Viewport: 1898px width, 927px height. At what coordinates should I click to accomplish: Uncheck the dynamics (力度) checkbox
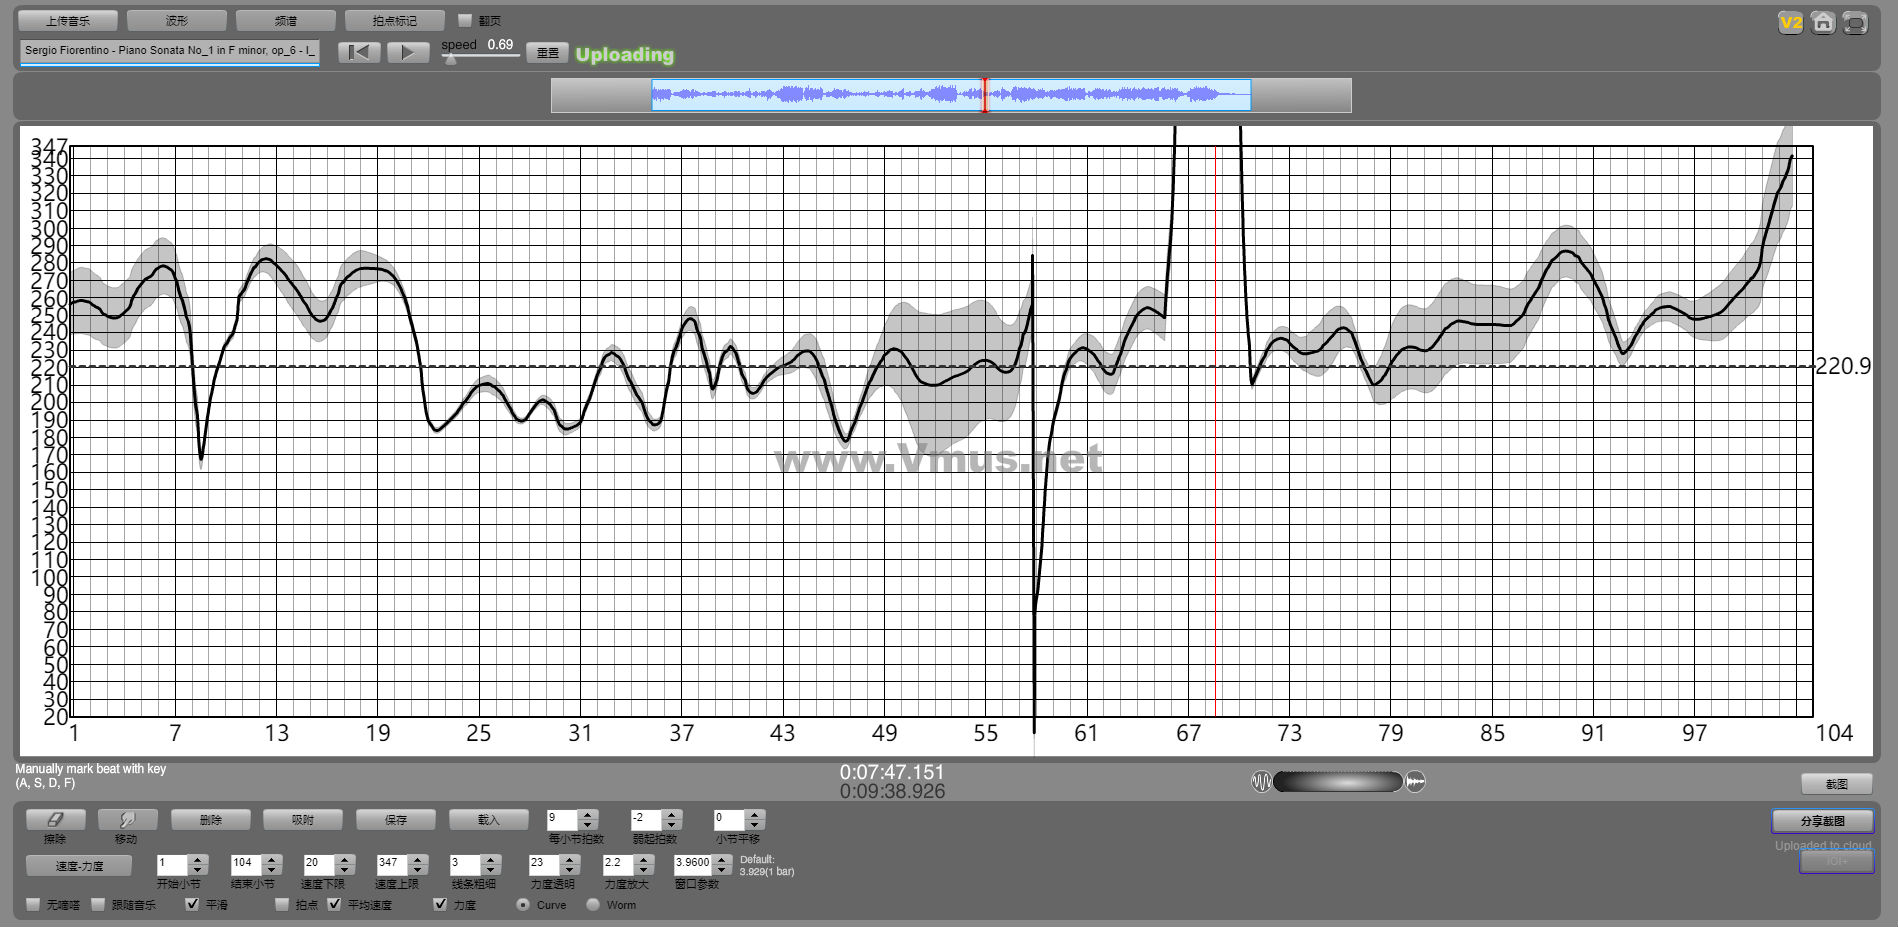click(440, 904)
